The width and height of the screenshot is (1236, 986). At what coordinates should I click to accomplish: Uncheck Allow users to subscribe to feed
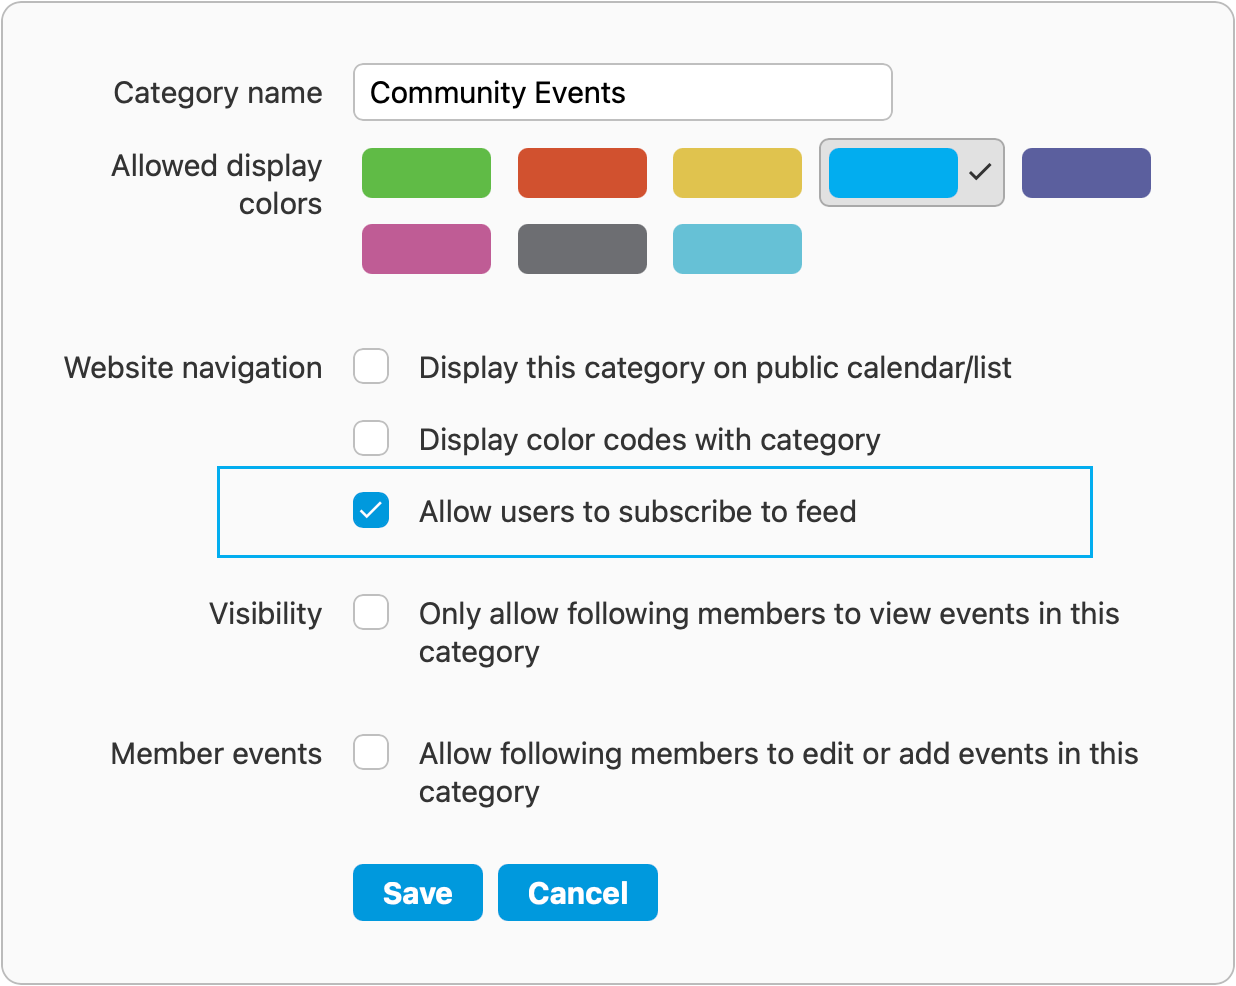click(x=371, y=510)
